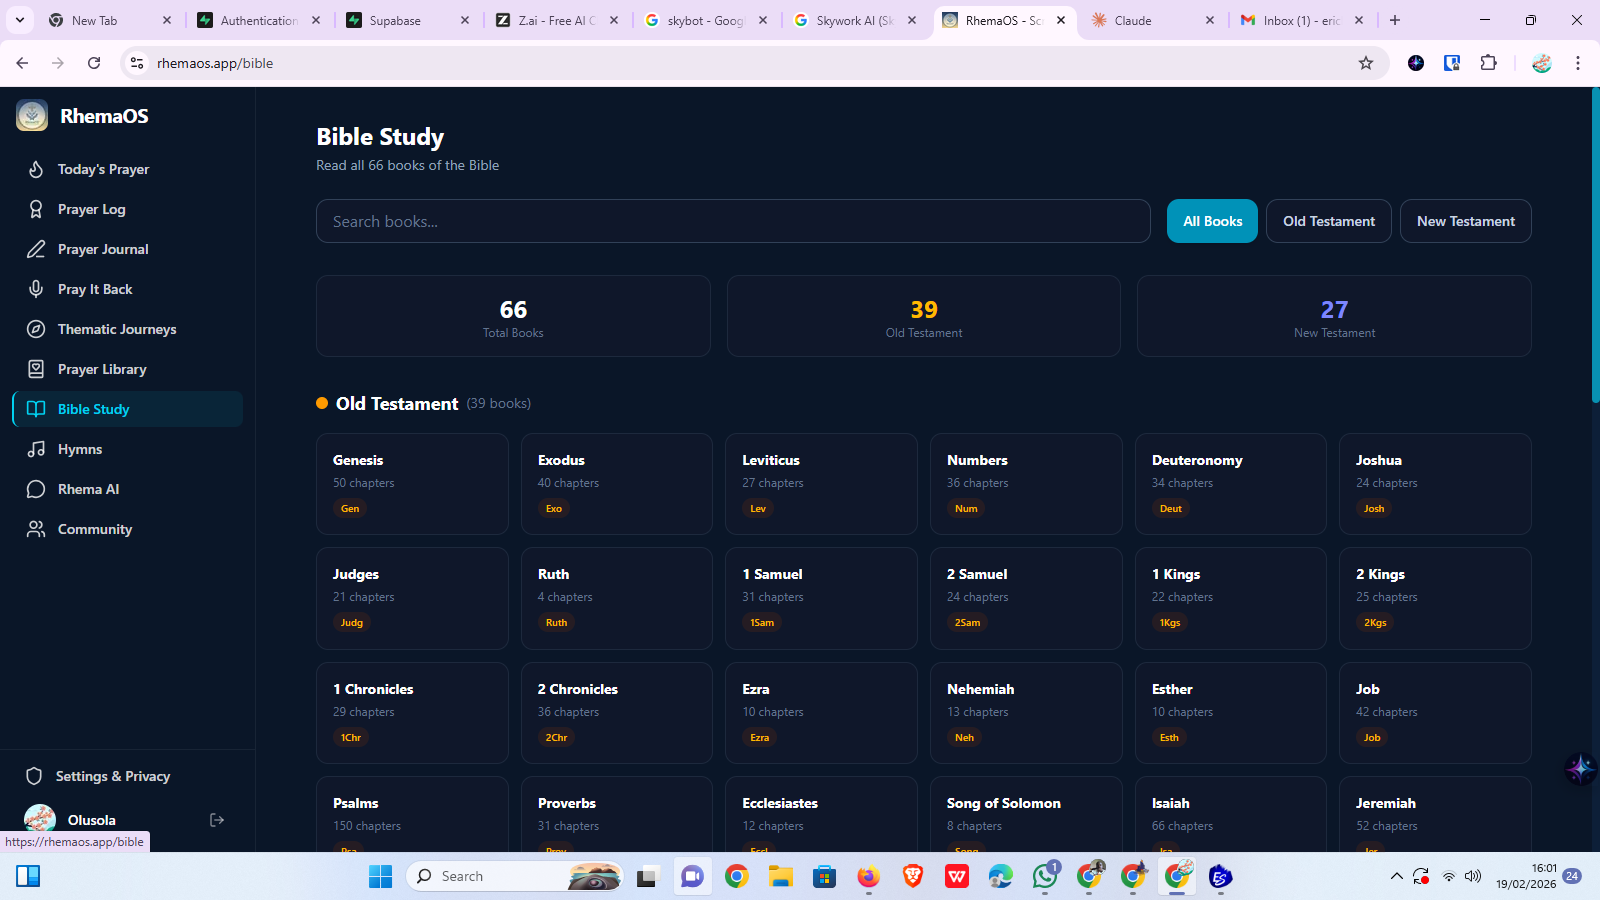Toggle the New Testament filter
The width and height of the screenshot is (1600, 900).
click(x=1465, y=221)
